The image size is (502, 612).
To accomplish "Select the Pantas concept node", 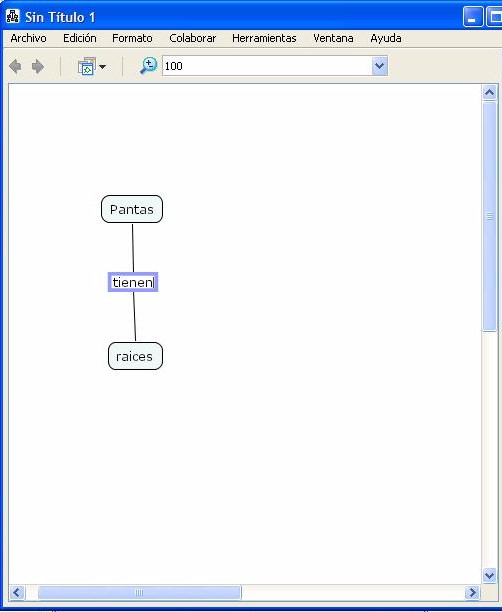I will tap(132, 209).
